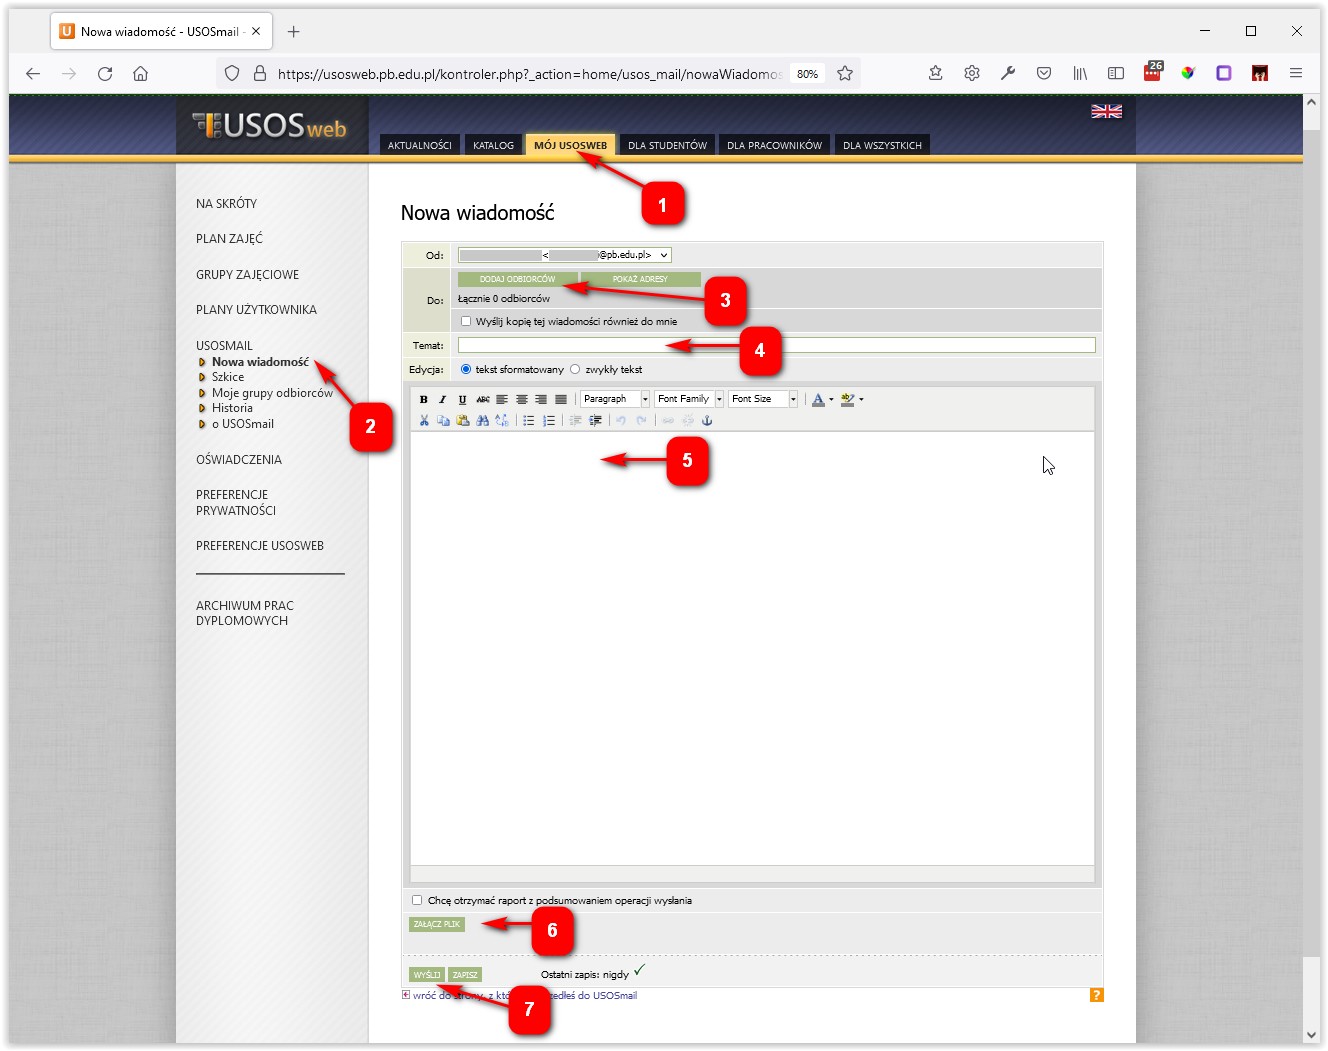Open the text color picker arrow
The image size is (1328, 1051).
831,399
